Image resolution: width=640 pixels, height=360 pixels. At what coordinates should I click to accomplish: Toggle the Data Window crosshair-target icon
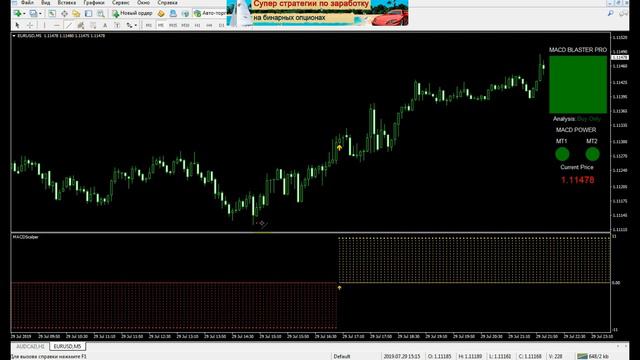(x=64, y=13)
